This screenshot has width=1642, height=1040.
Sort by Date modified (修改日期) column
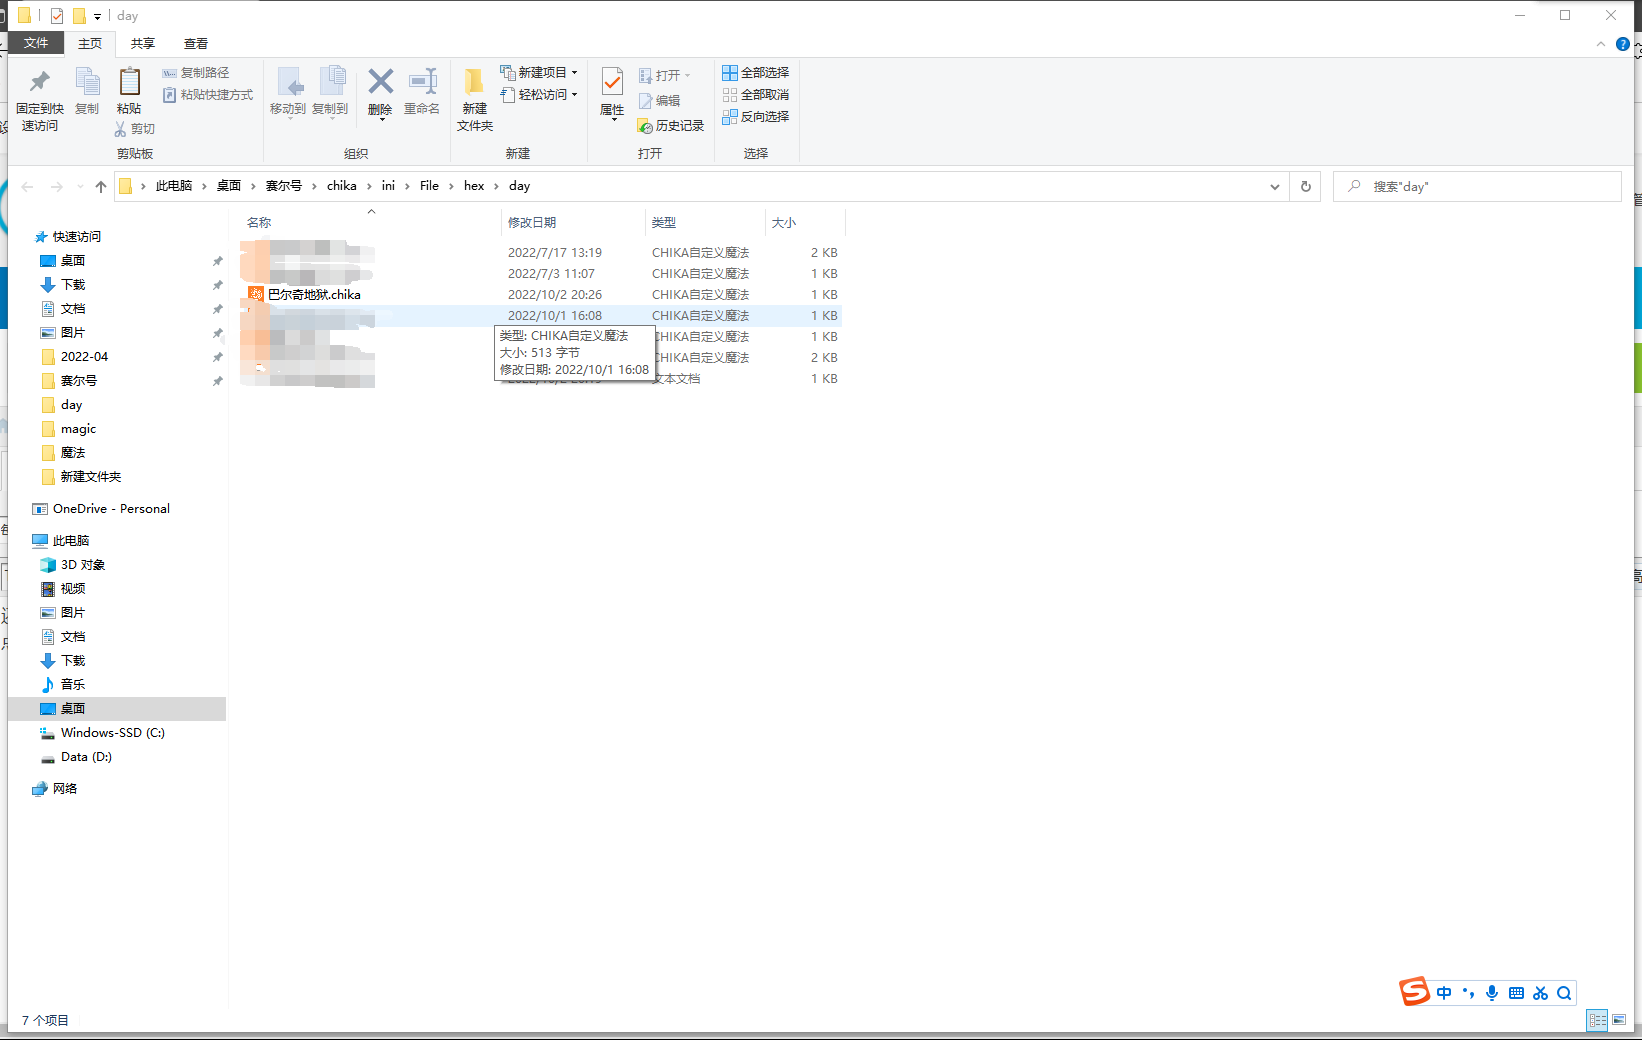[x=573, y=223]
